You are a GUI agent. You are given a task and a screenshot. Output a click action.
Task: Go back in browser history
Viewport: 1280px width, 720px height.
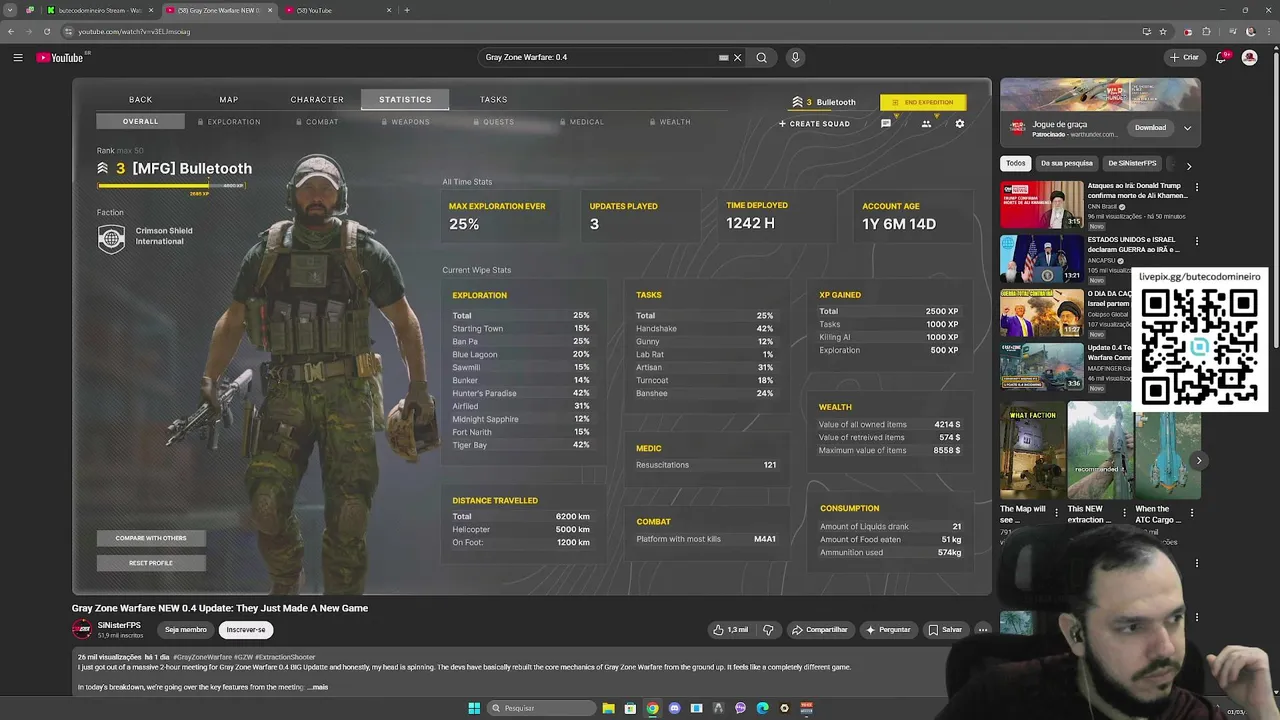[x=11, y=31]
